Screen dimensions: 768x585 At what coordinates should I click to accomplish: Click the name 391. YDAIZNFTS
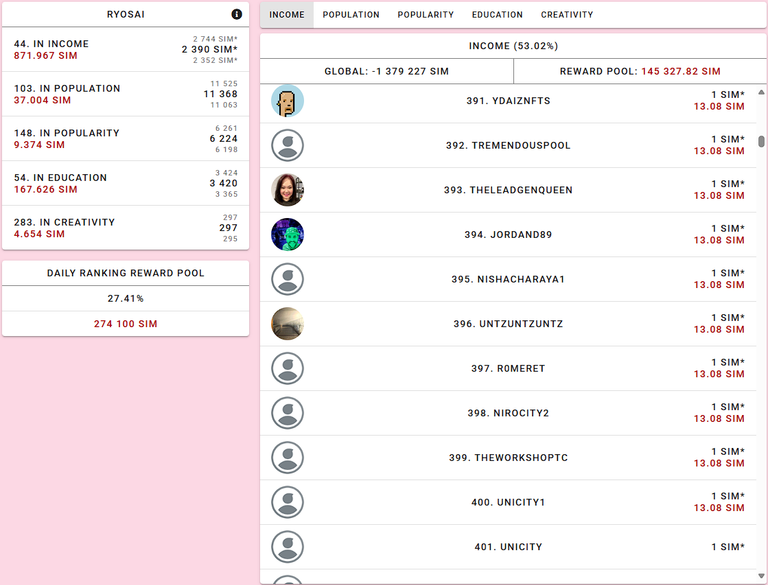(508, 100)
